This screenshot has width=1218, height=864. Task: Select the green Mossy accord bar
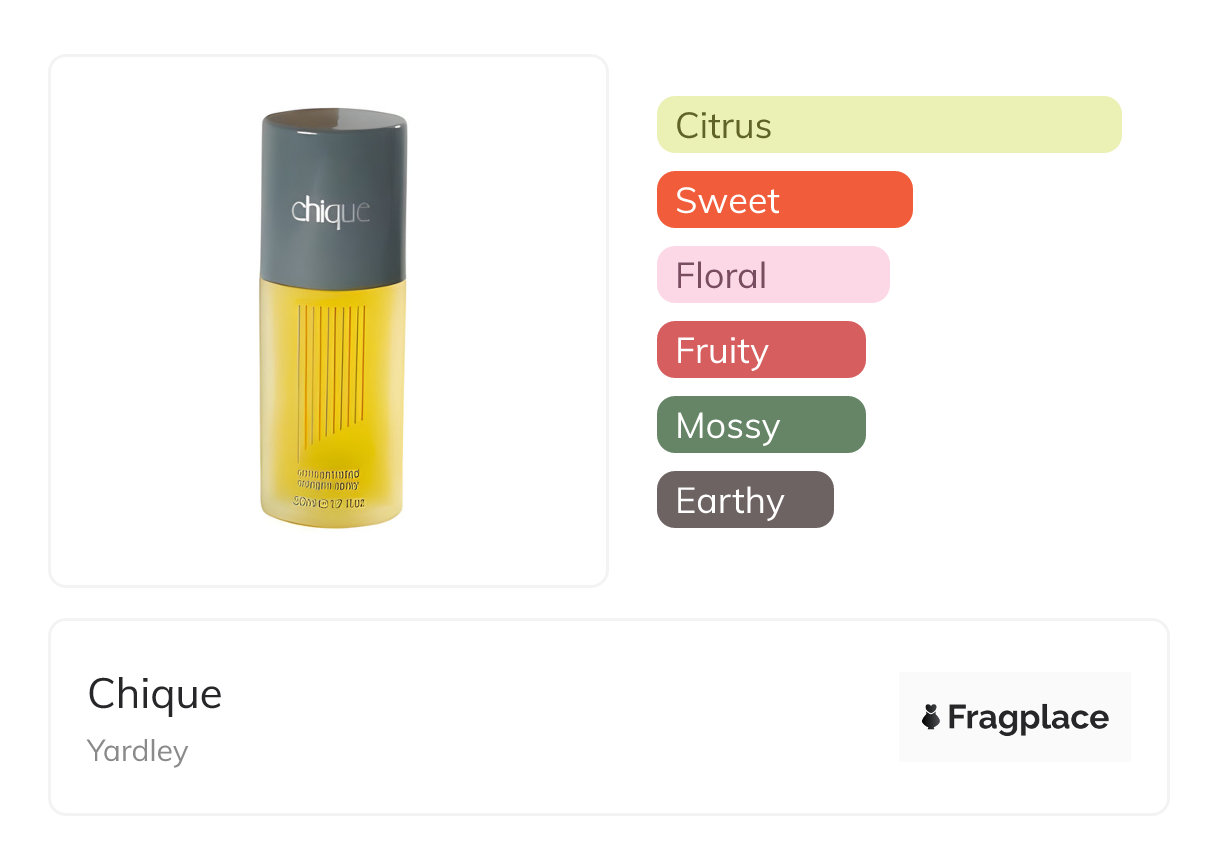(761, 425)
